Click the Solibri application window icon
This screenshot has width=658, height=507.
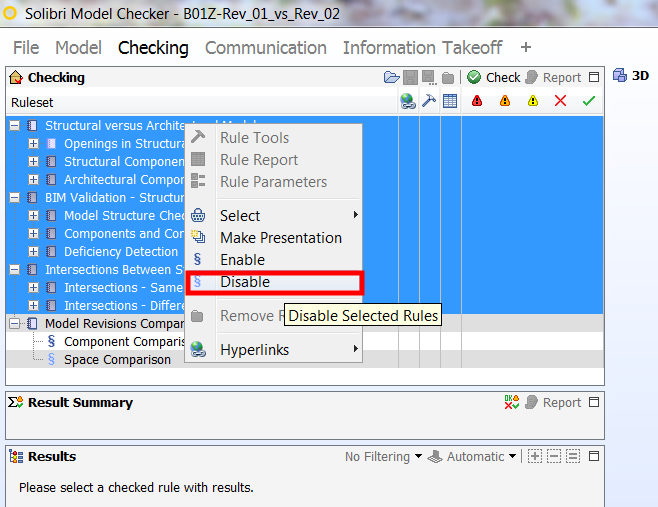[x=10, y=13]
